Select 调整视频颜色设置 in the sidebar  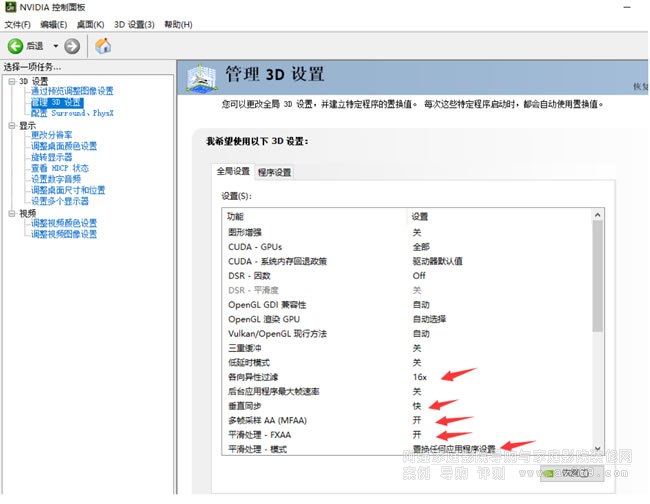click(63, 223)
